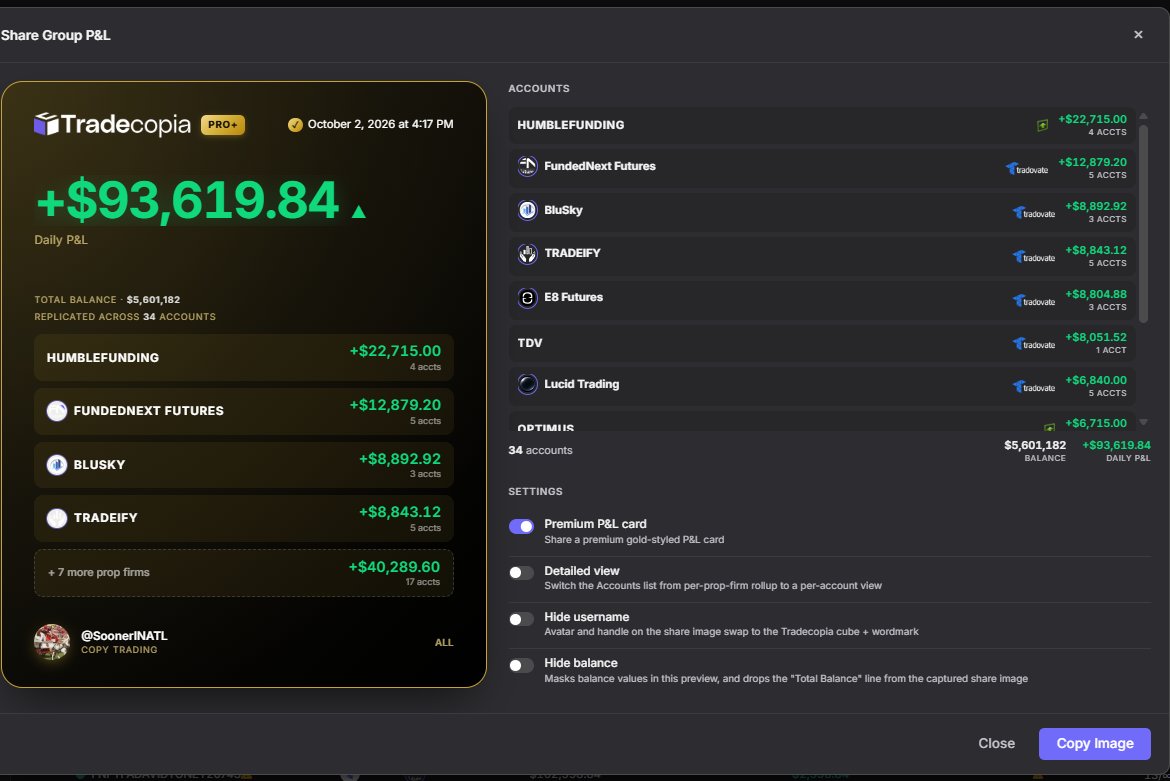Click the 'Daily P&L' label under the headline
Viewport: 1170px width, 781px height.
tap(60, 240)
